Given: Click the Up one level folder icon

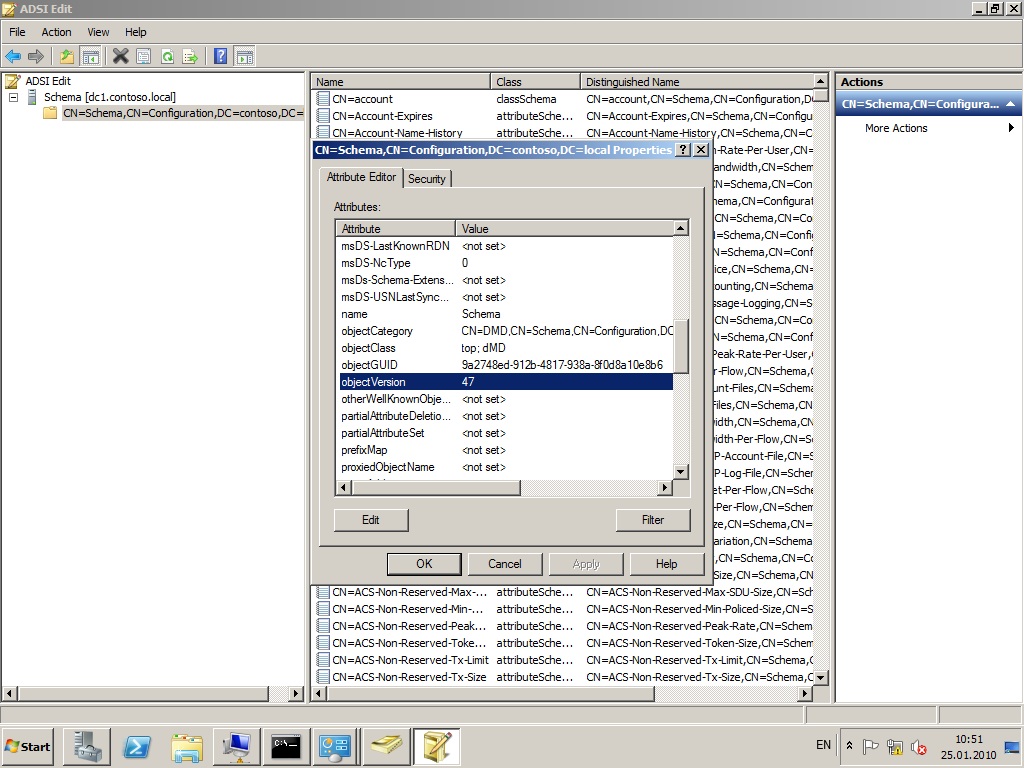Looking at the screenshot, I should 67,57.
